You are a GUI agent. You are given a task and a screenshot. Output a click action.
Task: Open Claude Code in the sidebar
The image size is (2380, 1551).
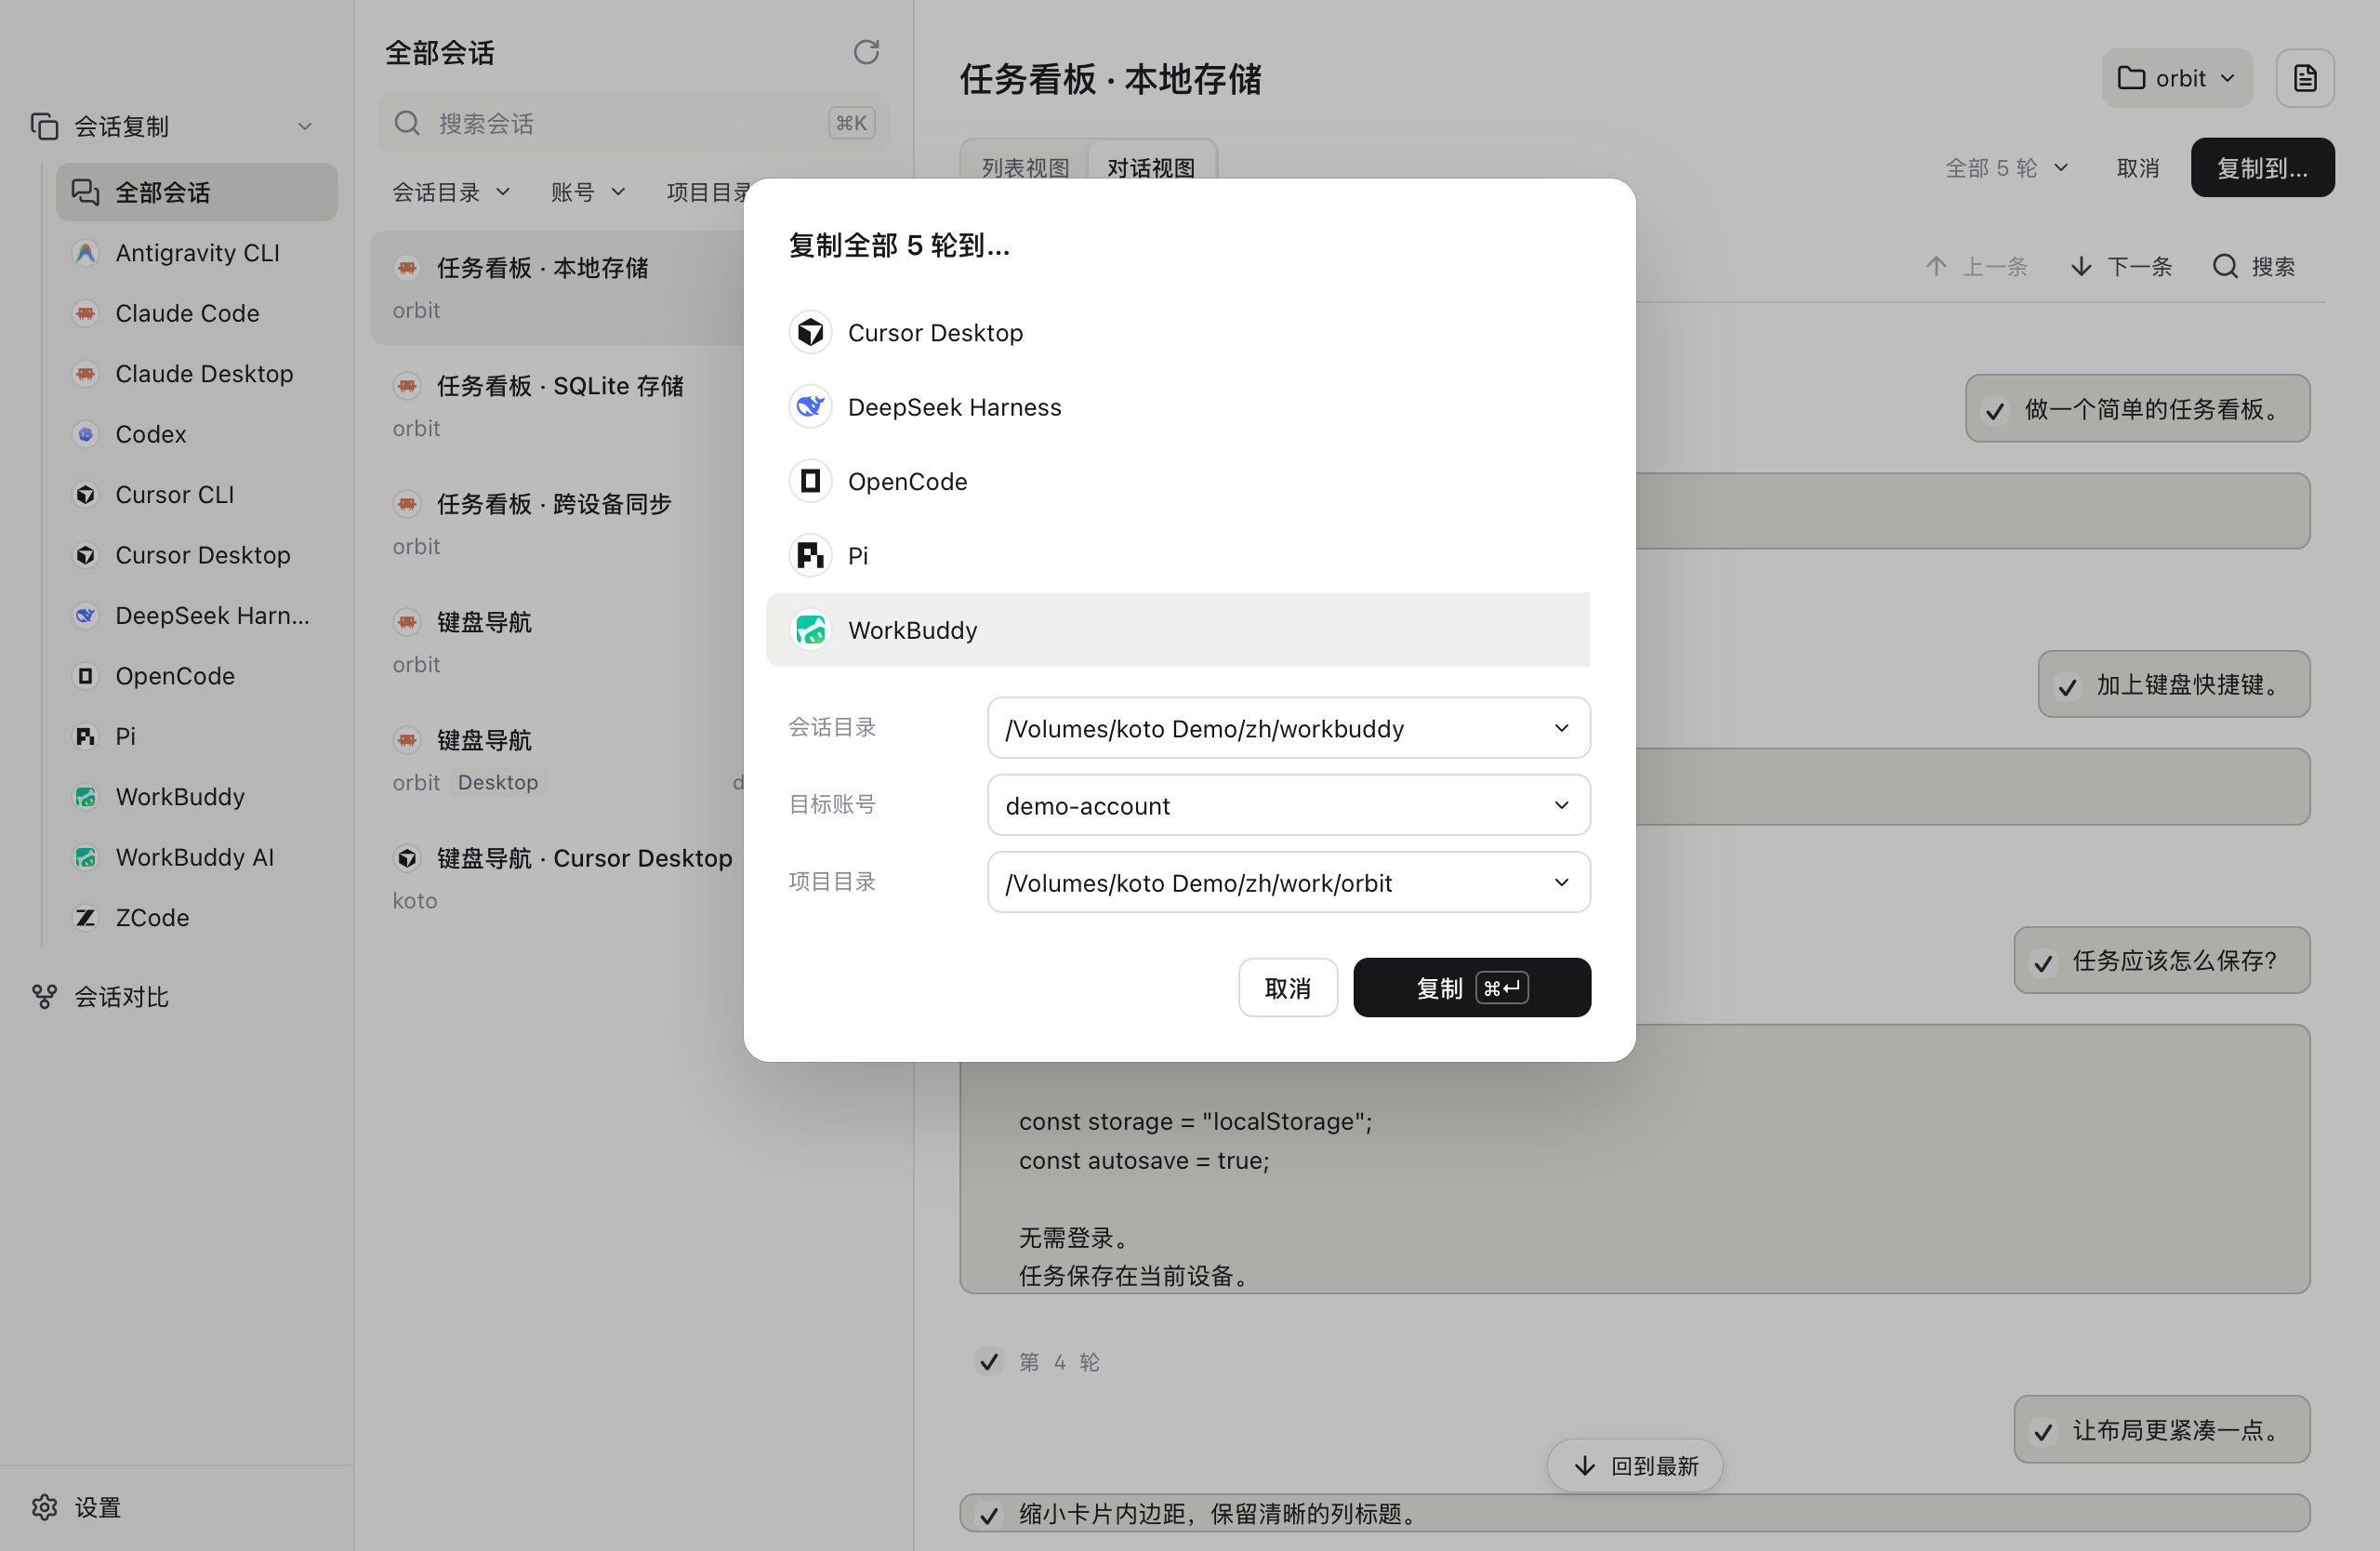coord(197,313)
